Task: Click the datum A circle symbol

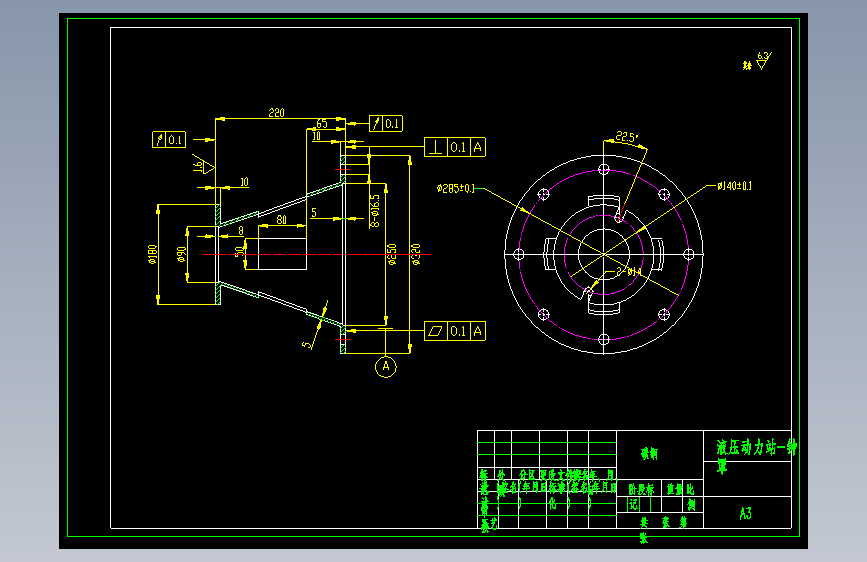Action: coord(386,367)
